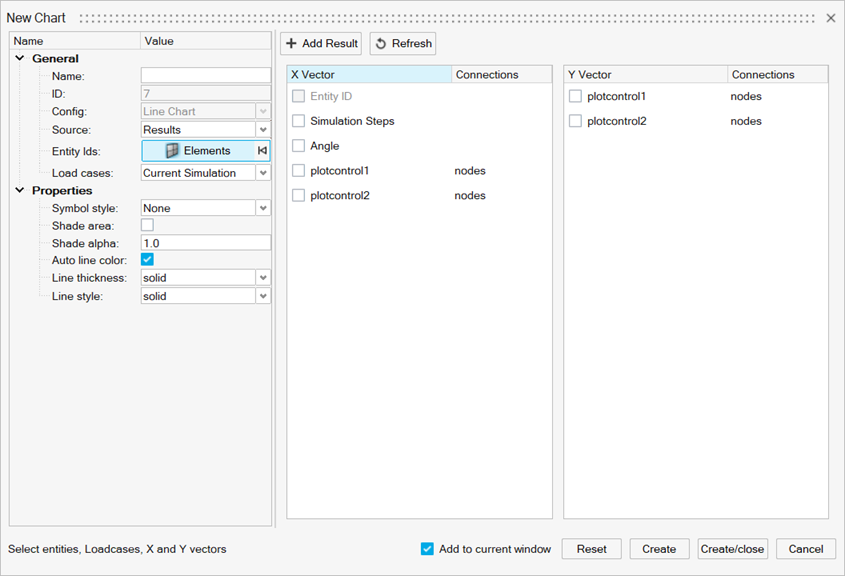Uncheck Add to current window

427,549
